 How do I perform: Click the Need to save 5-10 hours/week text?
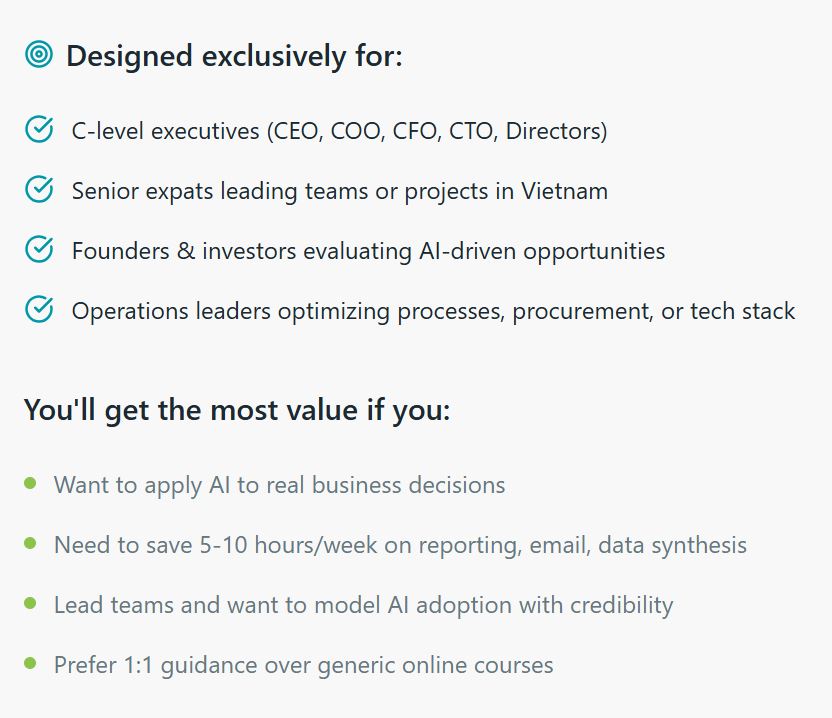400,545
